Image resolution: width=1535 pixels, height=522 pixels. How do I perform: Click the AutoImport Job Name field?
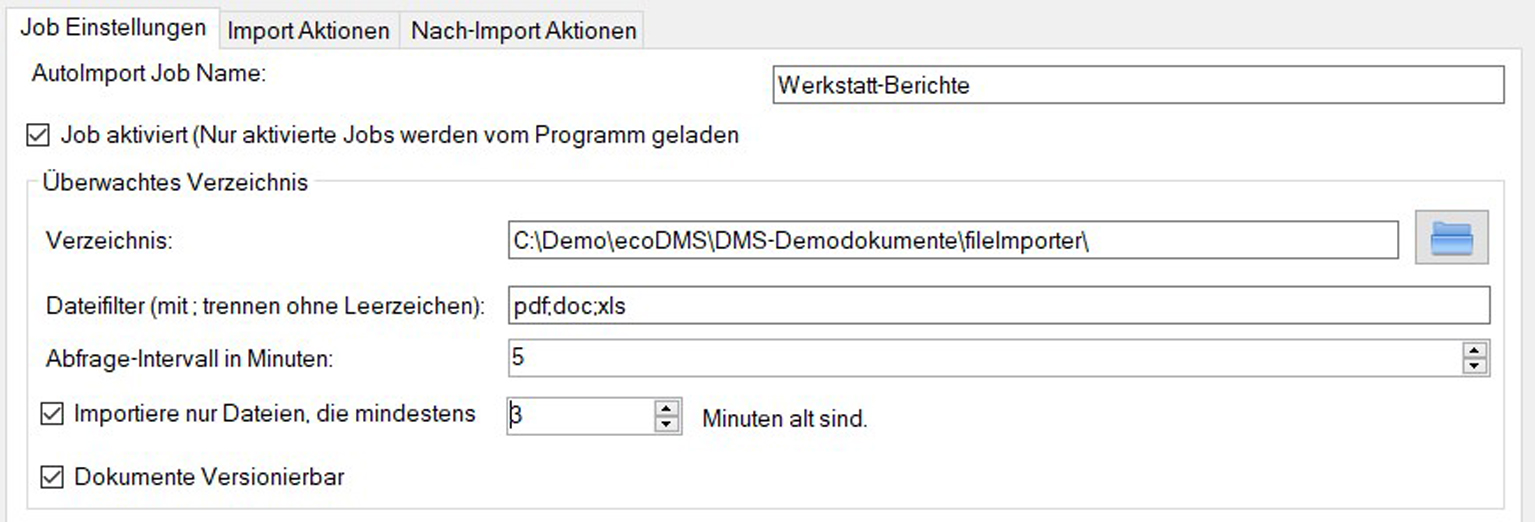coord(1138,85)
